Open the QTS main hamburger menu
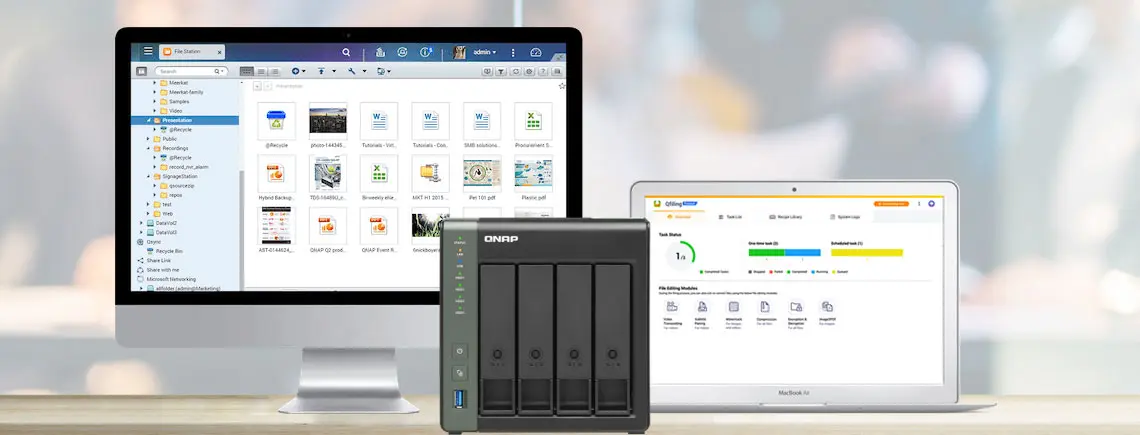The width and height of the screenshot is (1140, 435). [x=148, y=52]
